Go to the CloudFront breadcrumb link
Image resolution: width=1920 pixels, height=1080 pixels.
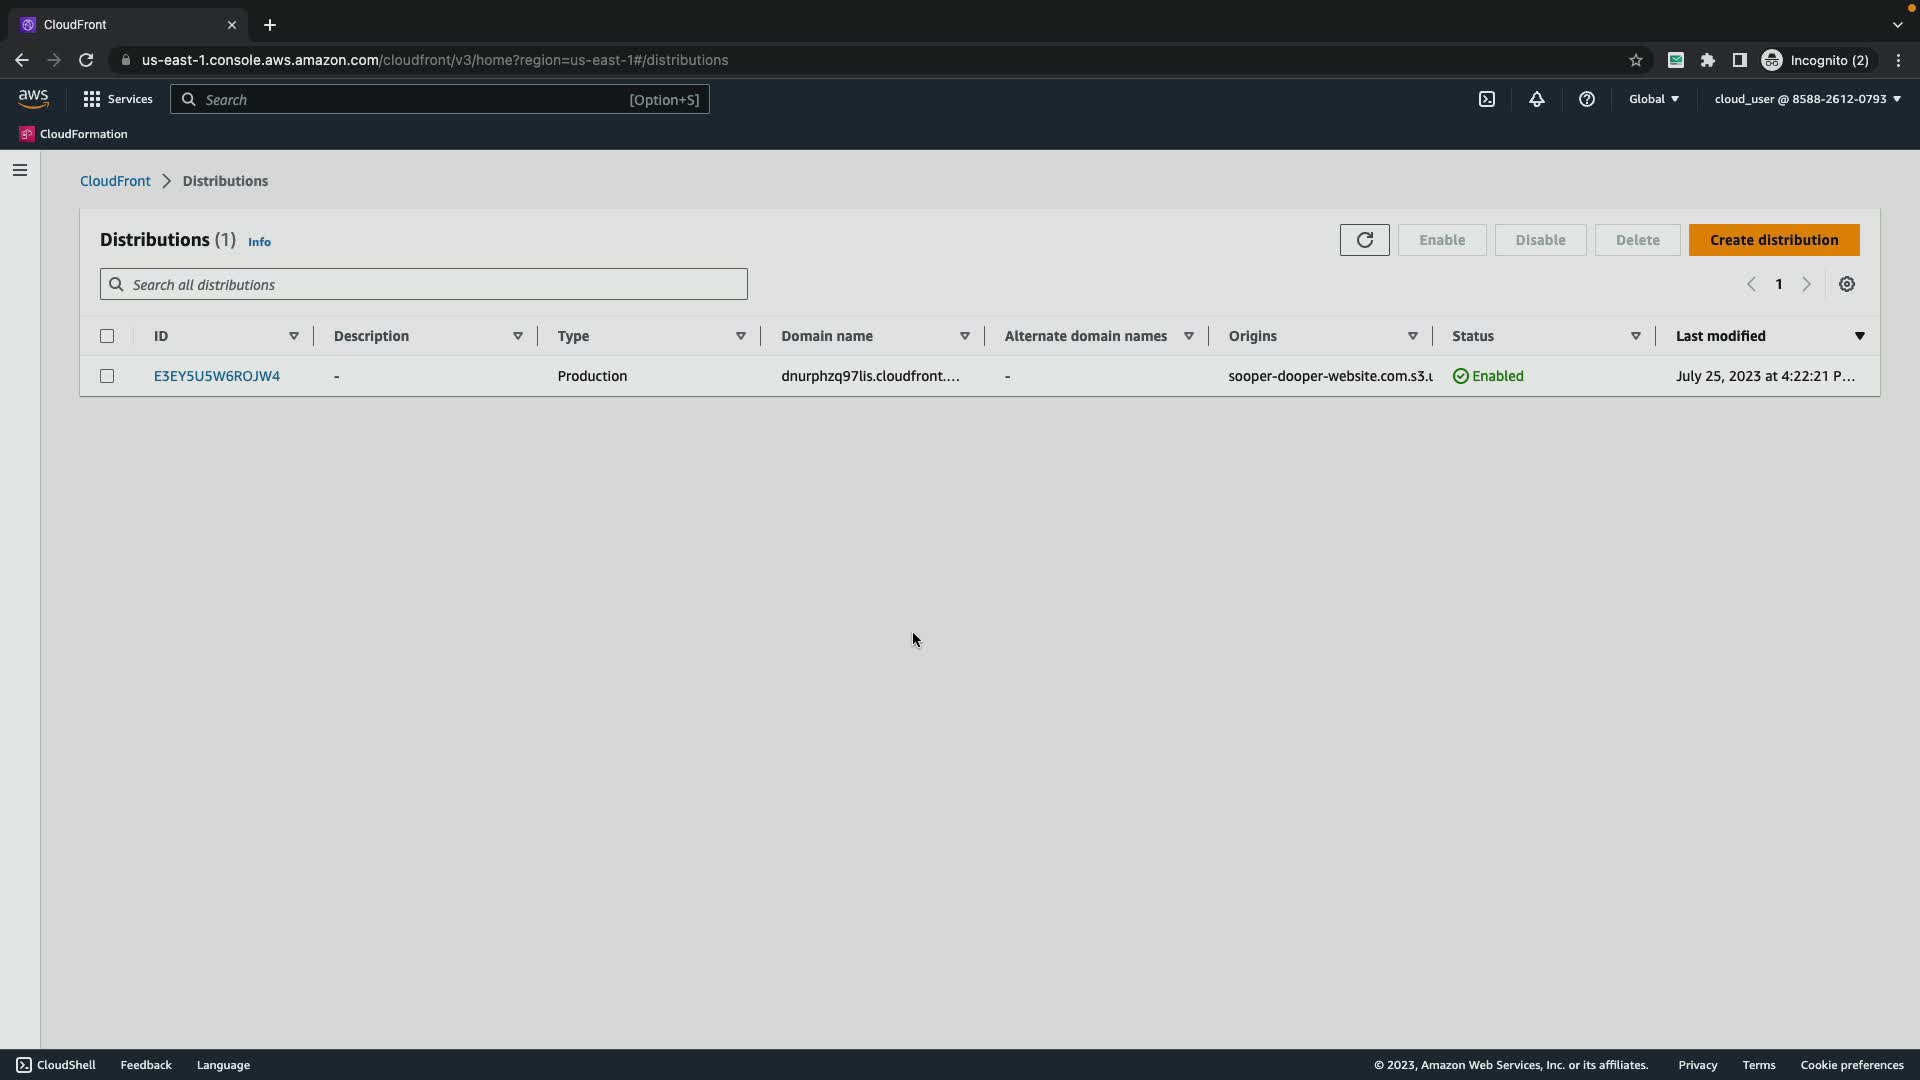pyautogui.click(x=115, y=181)
